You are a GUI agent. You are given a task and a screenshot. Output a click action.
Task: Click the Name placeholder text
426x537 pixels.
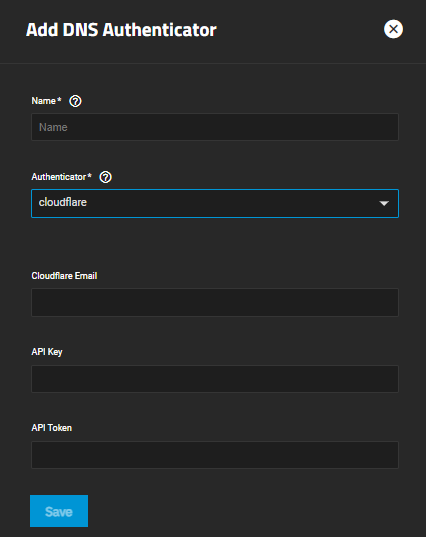[53, 127]
